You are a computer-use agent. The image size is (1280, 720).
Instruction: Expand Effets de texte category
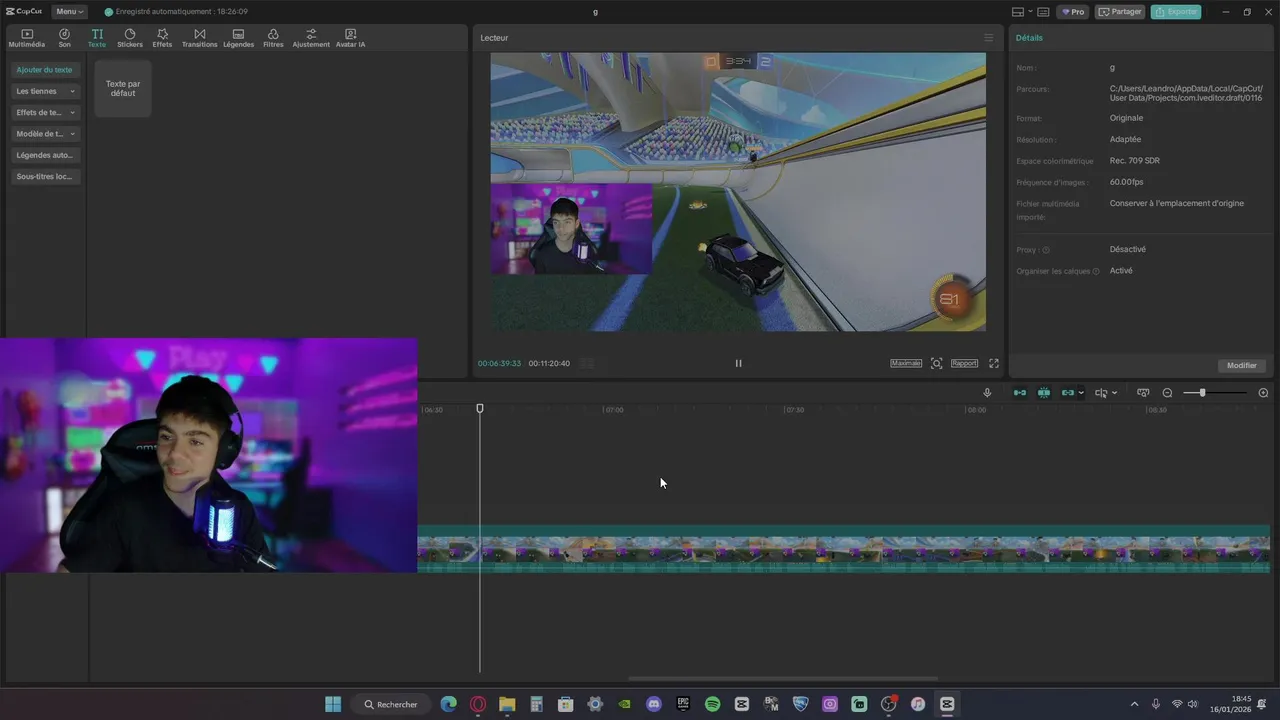click(x=44, y=112)
